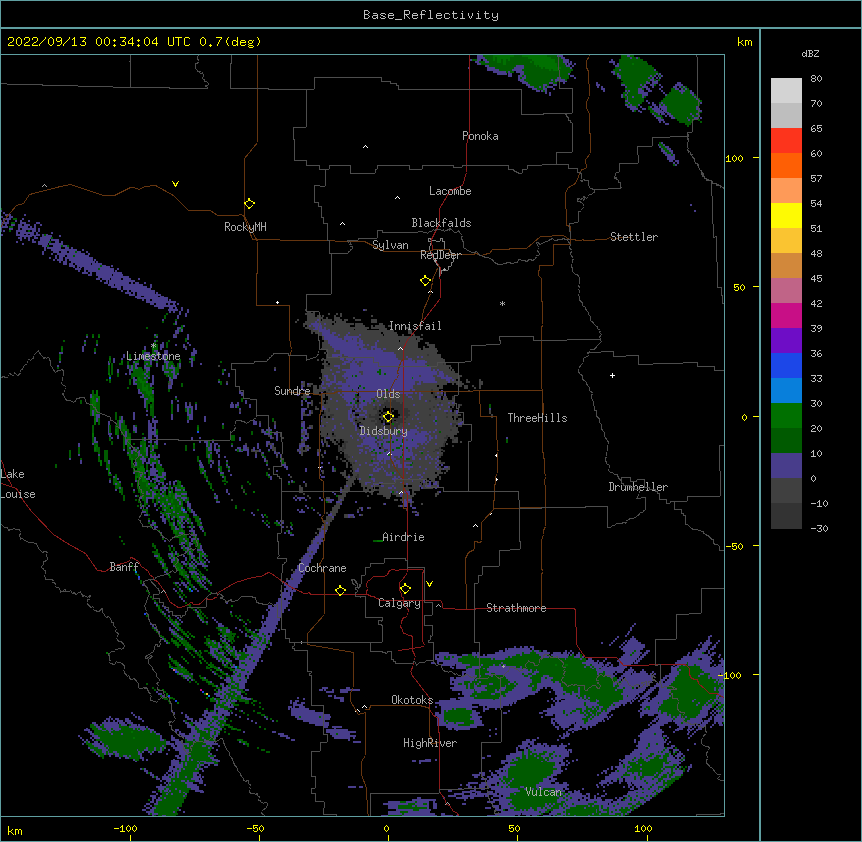Click the RockyMH label
The width and height of the screenshot is (862, 842).
click(245, 227)
